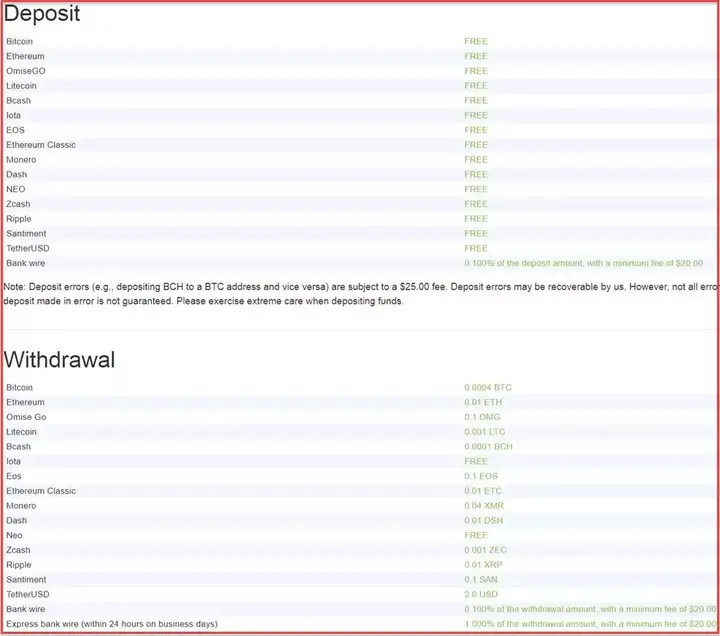Select "EOS" label in the Deposit table
The height and width of the screenshot is (636, 720).
(15, 130)
